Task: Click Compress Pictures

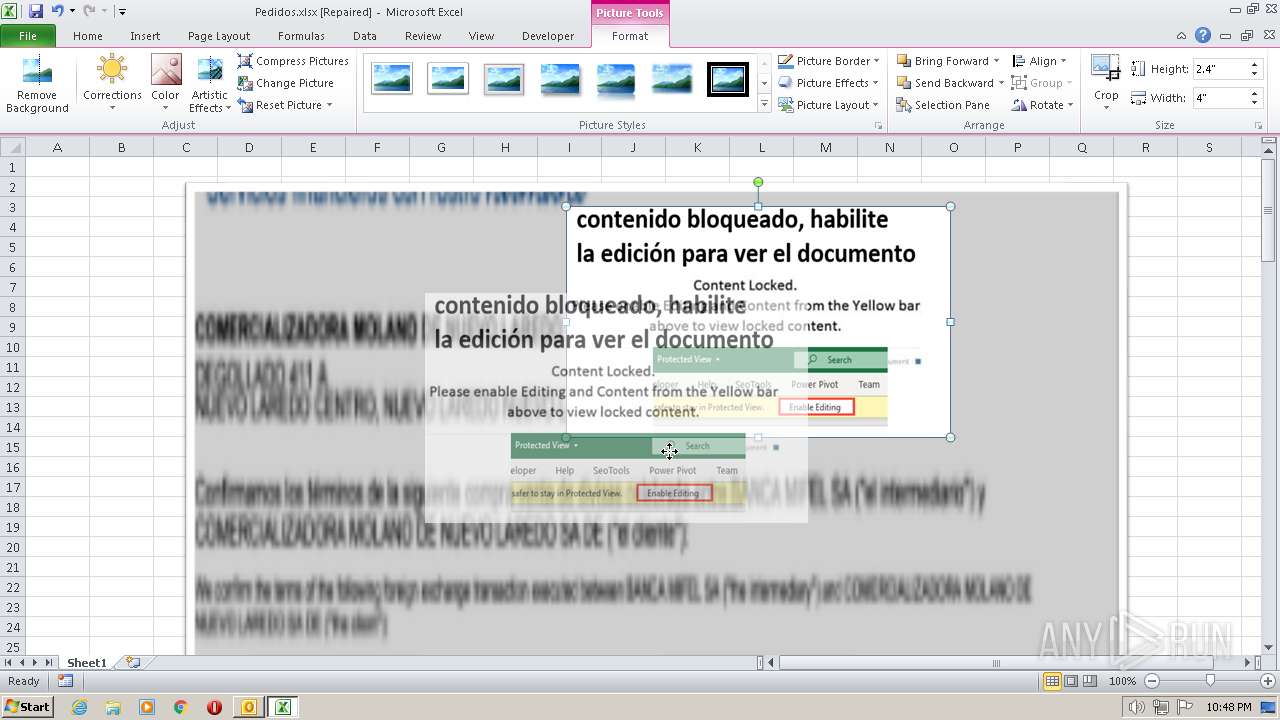Action: tap(293, 61)
